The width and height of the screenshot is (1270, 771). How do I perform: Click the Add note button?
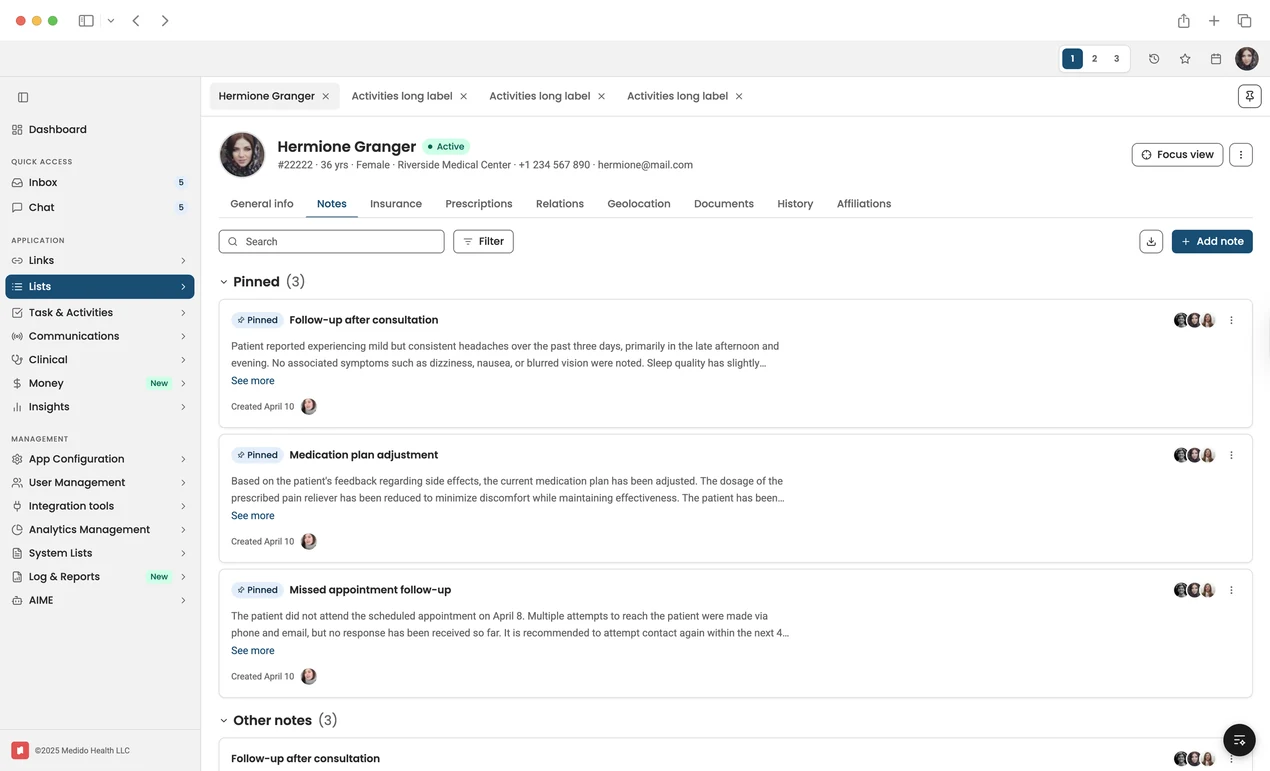coord(1212,241)
